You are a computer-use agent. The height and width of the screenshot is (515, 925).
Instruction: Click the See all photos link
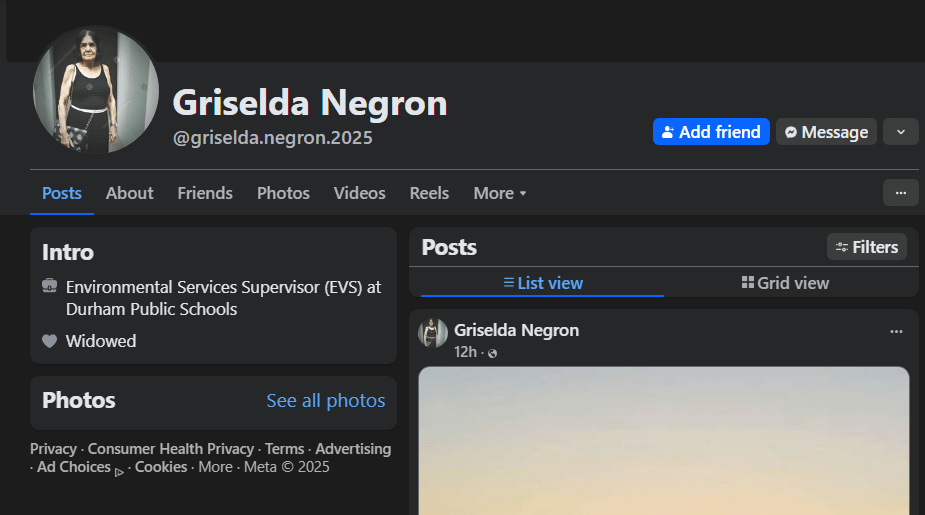click(x=325, y=401)
